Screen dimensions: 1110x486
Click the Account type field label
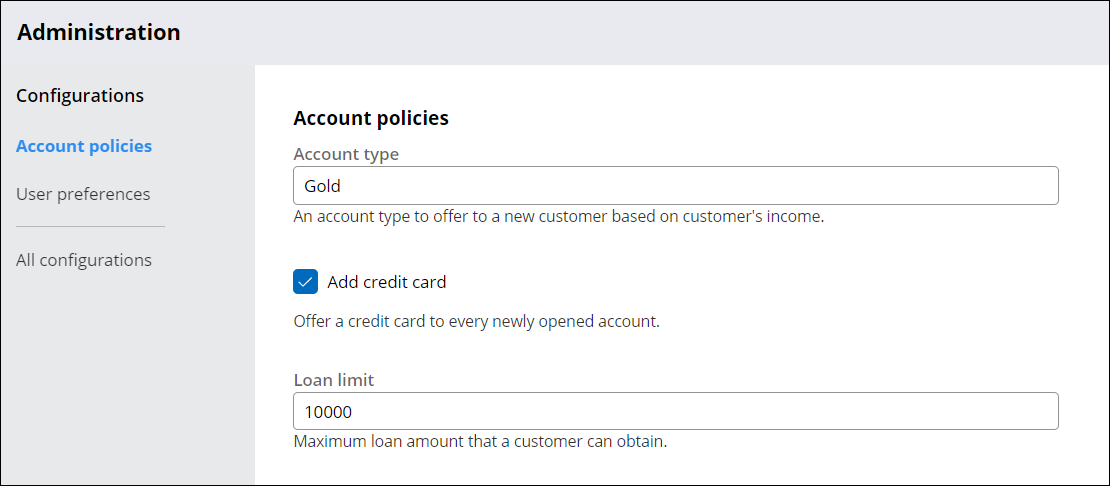[346, 154]
